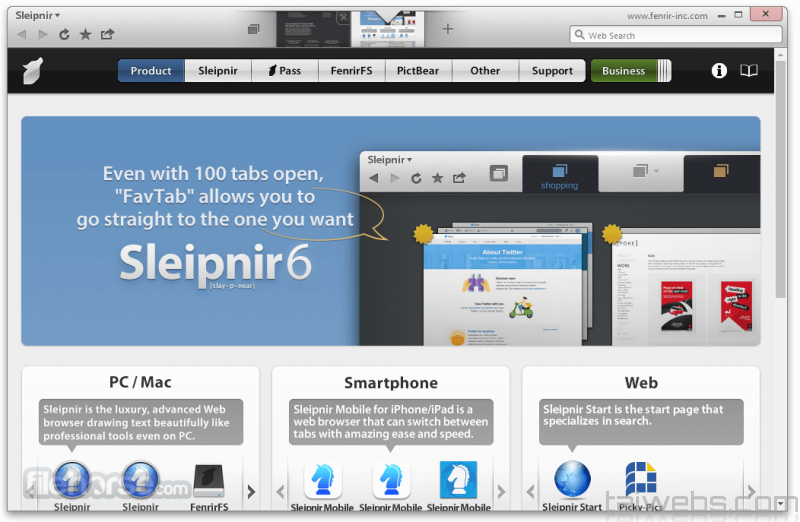Open the book icon on site header

[748, 71]
